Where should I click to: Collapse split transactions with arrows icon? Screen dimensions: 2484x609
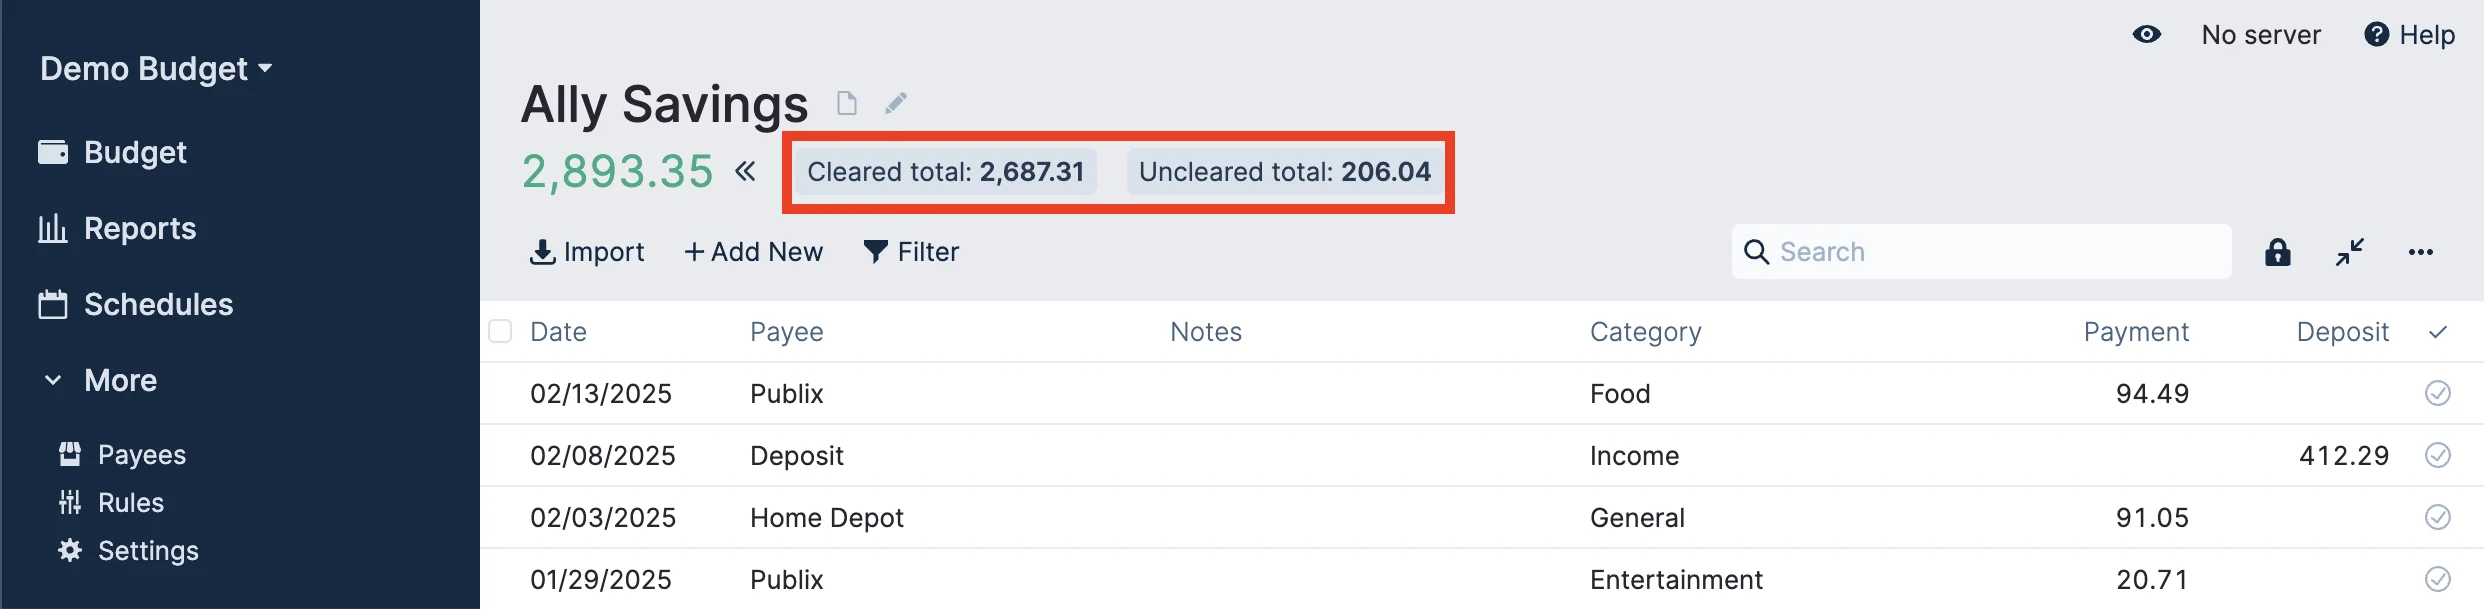2350,251
